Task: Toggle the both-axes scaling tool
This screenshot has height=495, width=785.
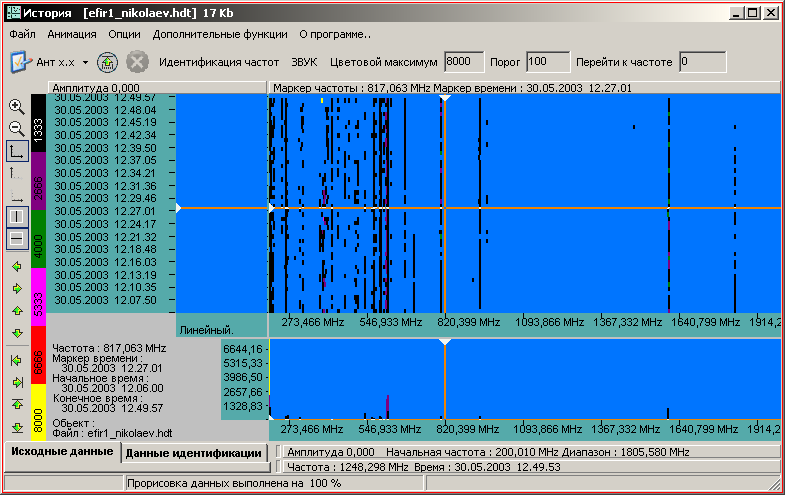Action: 17,151
